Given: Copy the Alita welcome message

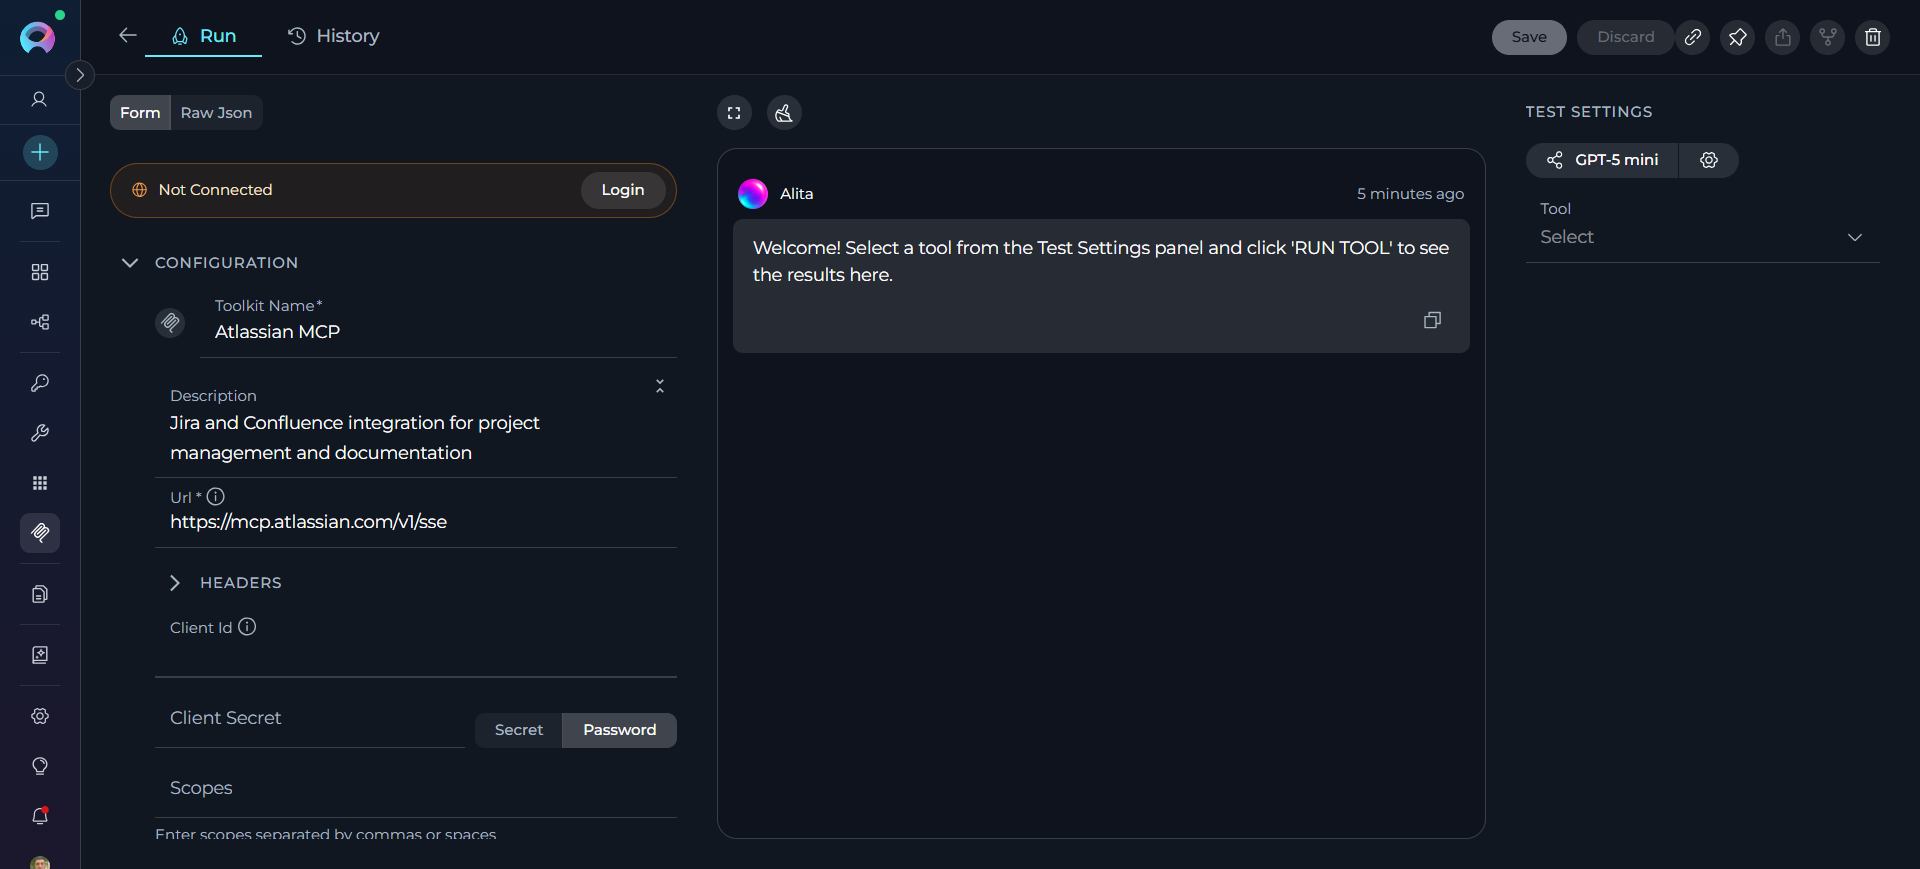Looking at the screenshot, I should tap(1432, 320).
